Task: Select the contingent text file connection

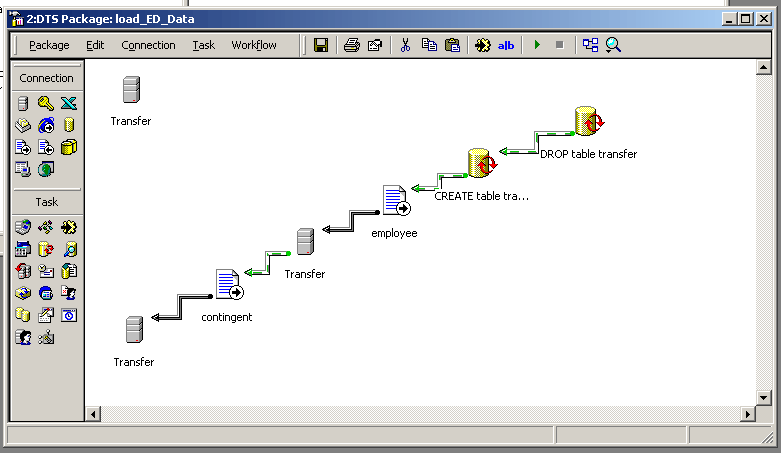Action: [229, 285]
